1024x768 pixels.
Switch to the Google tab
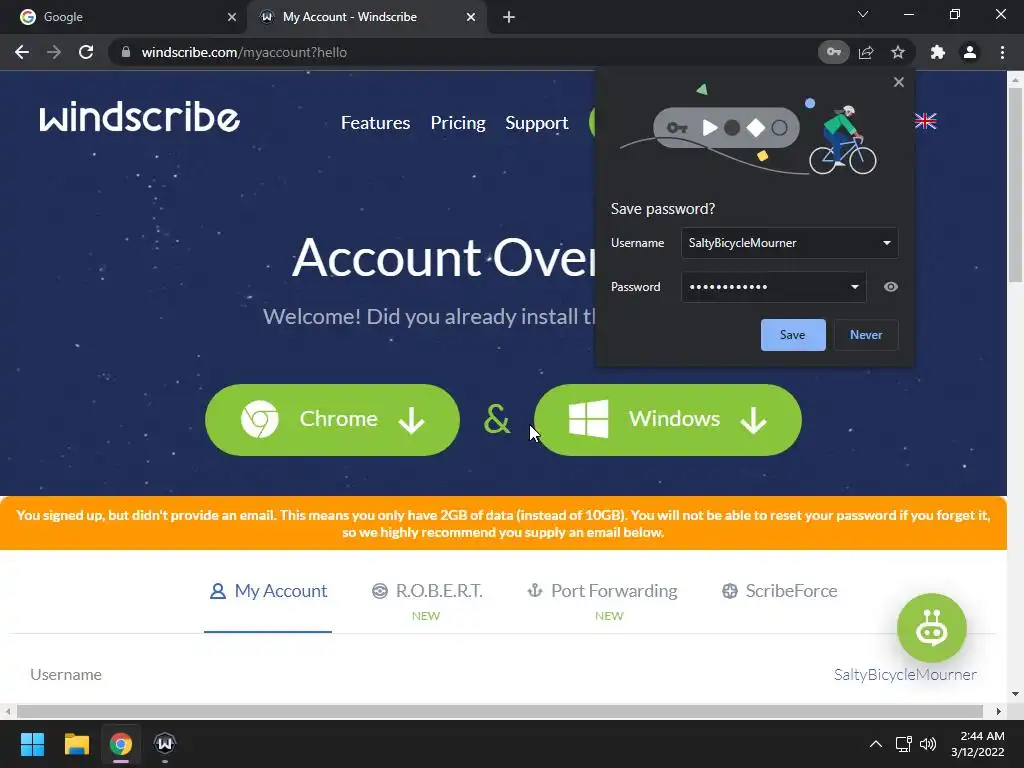(x=124, y=17)
